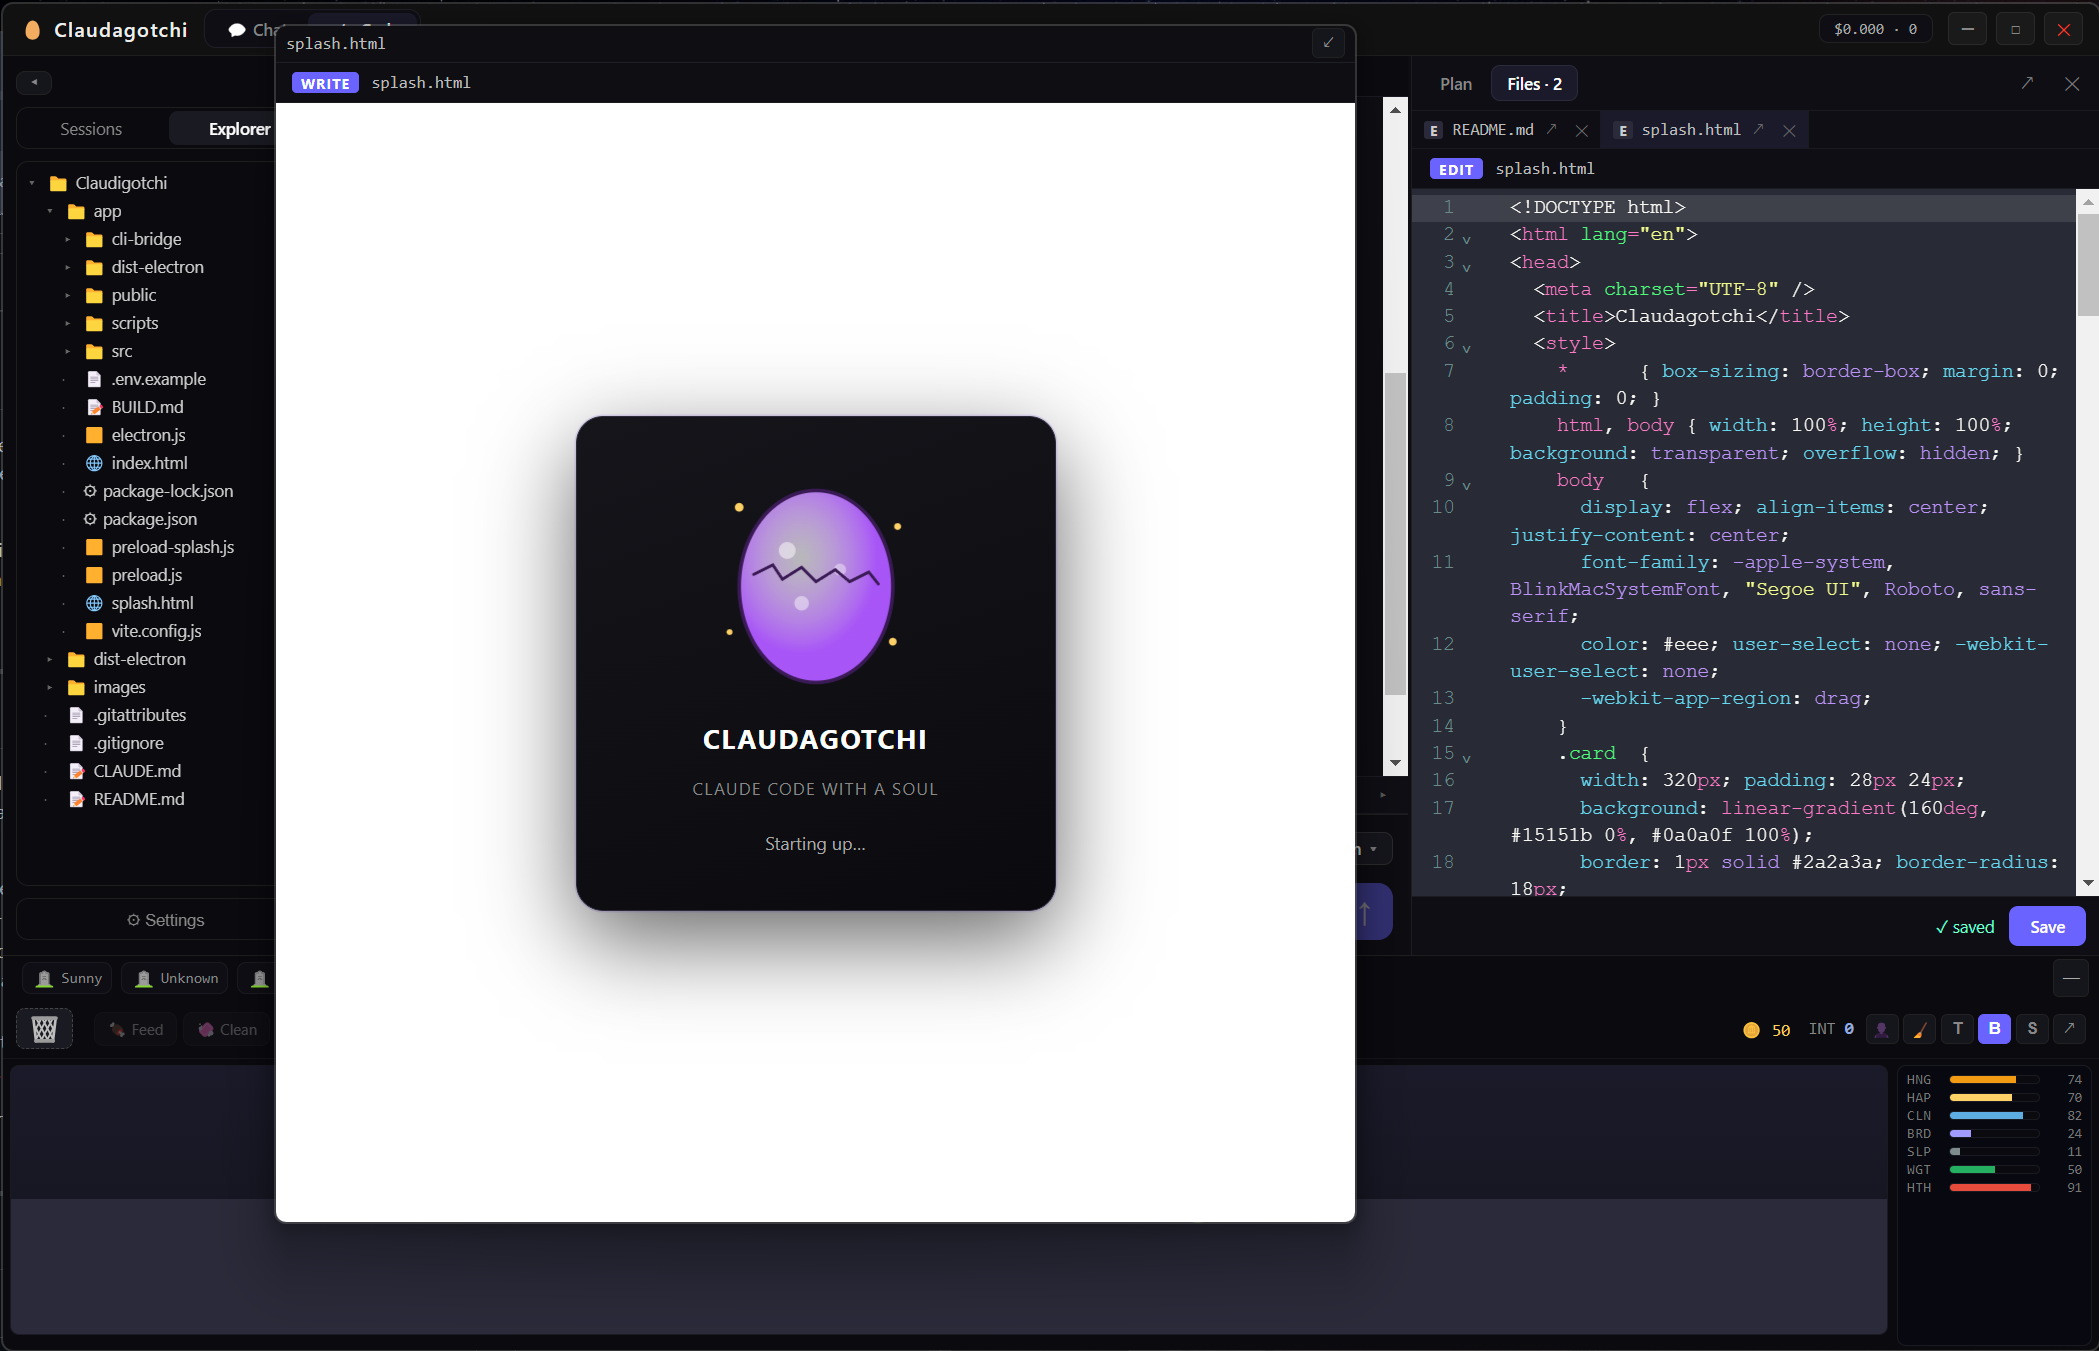
Task: Collapse the splash.html preview popup
Action: [1328, 43]
